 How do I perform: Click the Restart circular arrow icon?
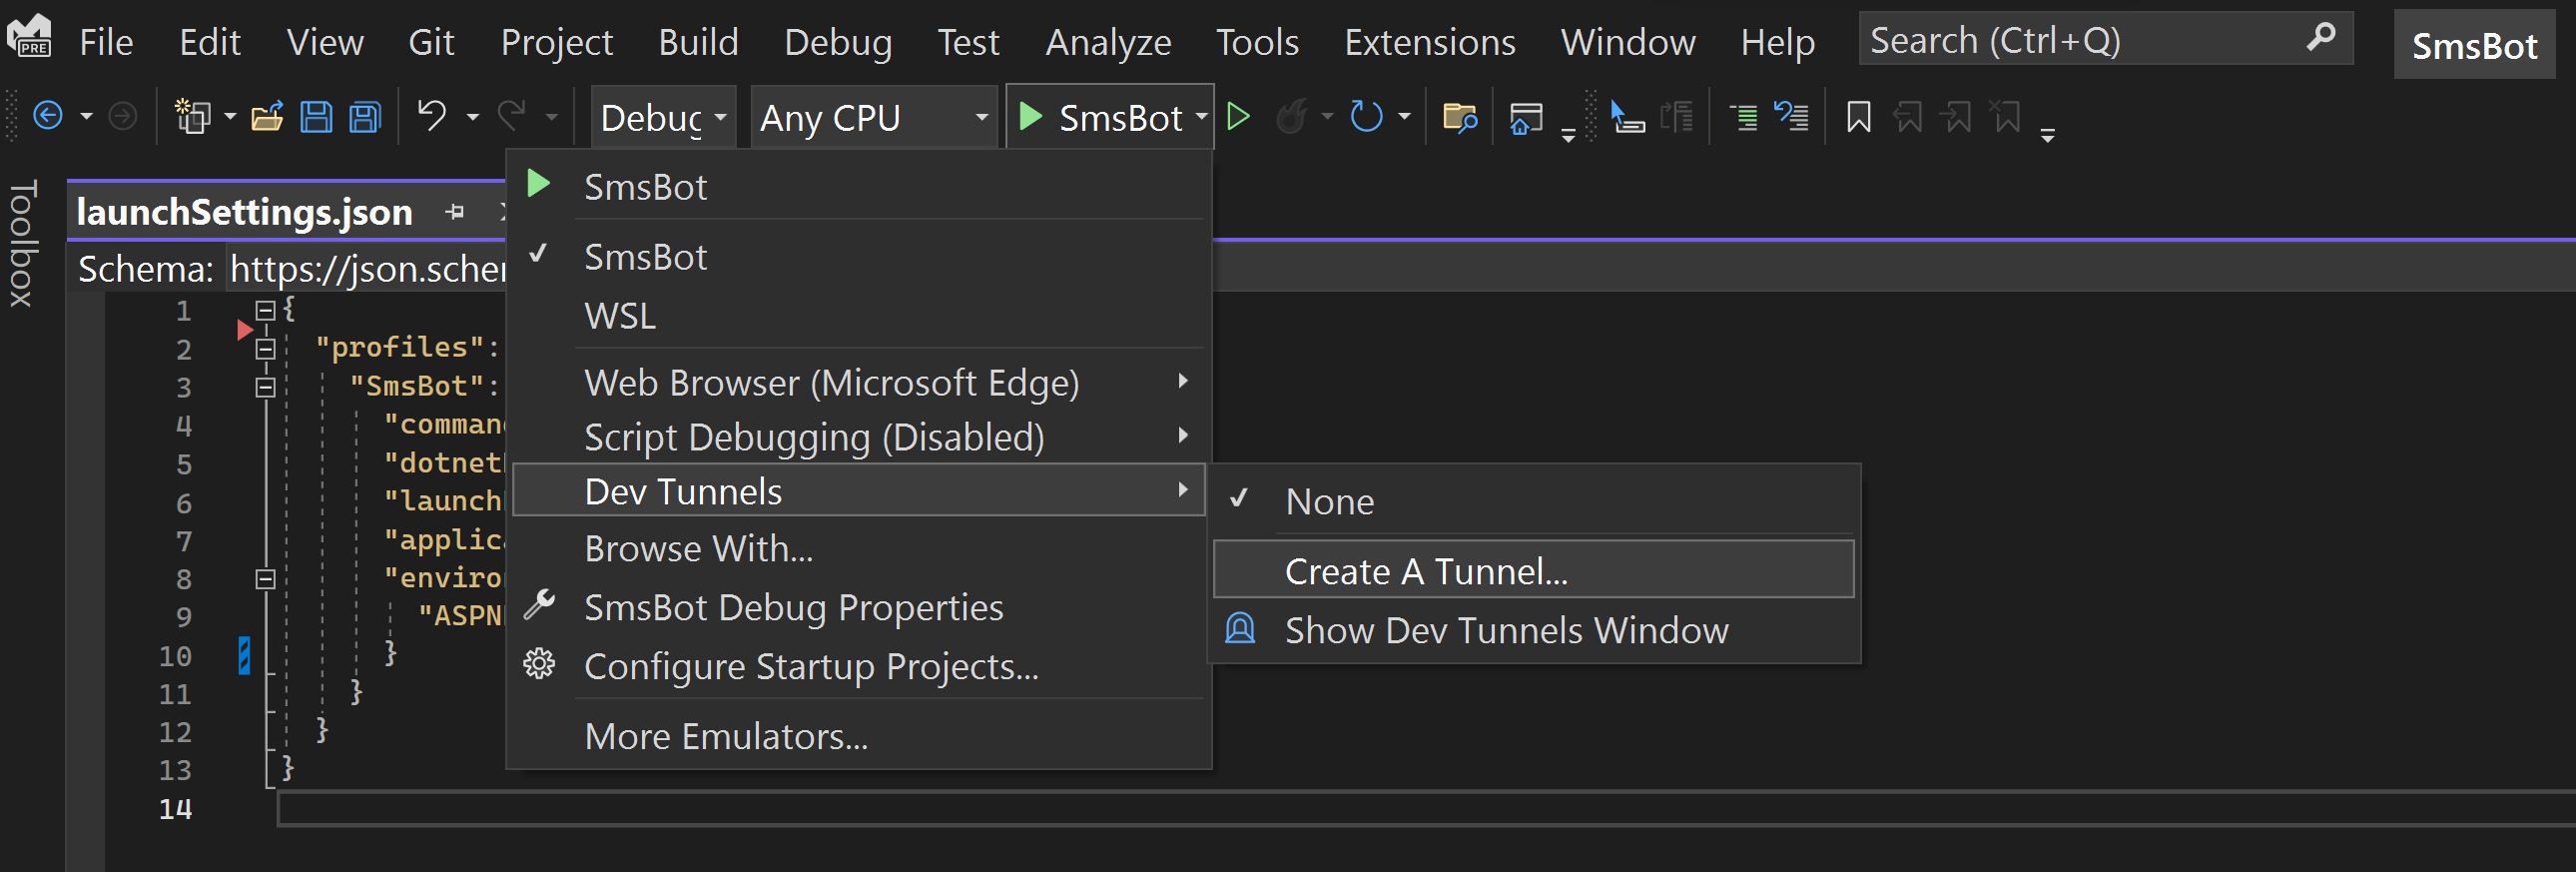click(x=1366, y=117)
